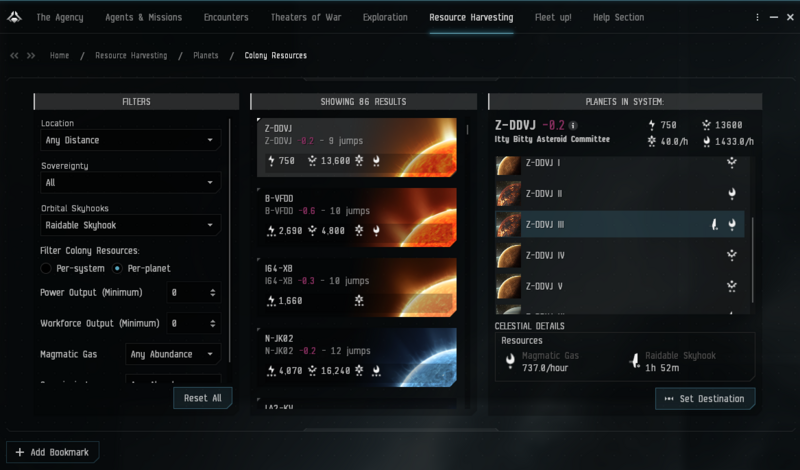The width and height of the screenshot is (800, 470).
Task: Switch to the Theaters of War tab
Action: coord(306,17)
